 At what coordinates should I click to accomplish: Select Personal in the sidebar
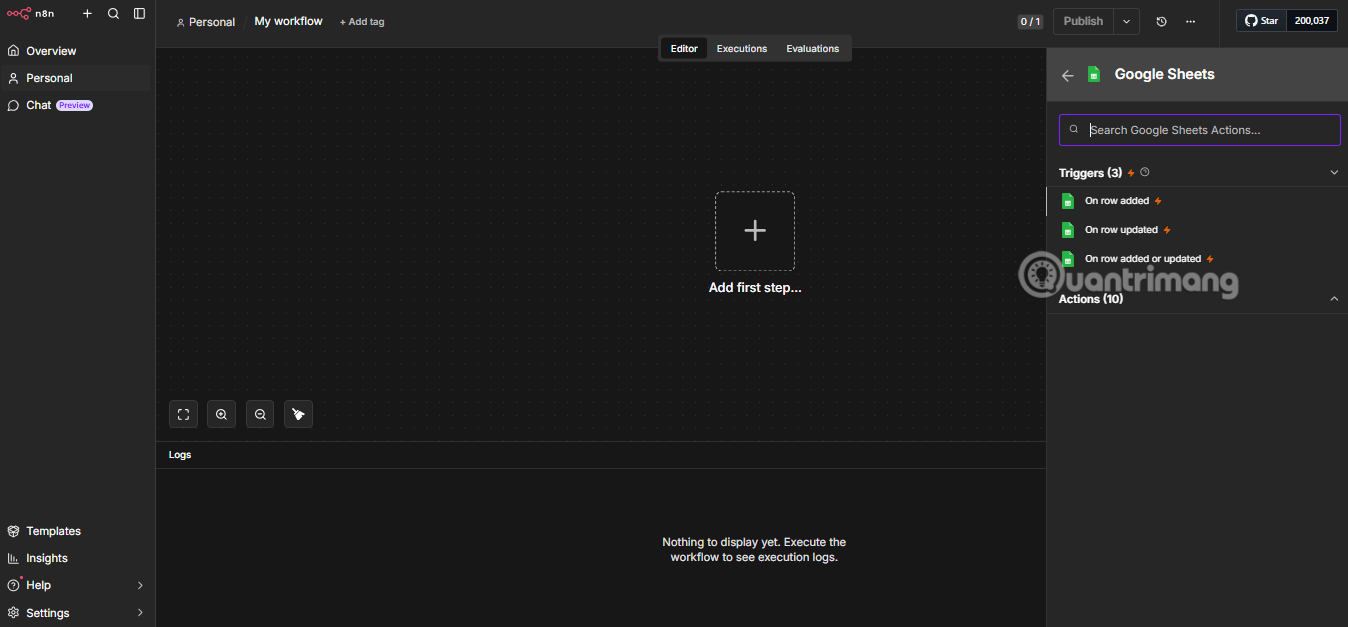tap(77, 78)
